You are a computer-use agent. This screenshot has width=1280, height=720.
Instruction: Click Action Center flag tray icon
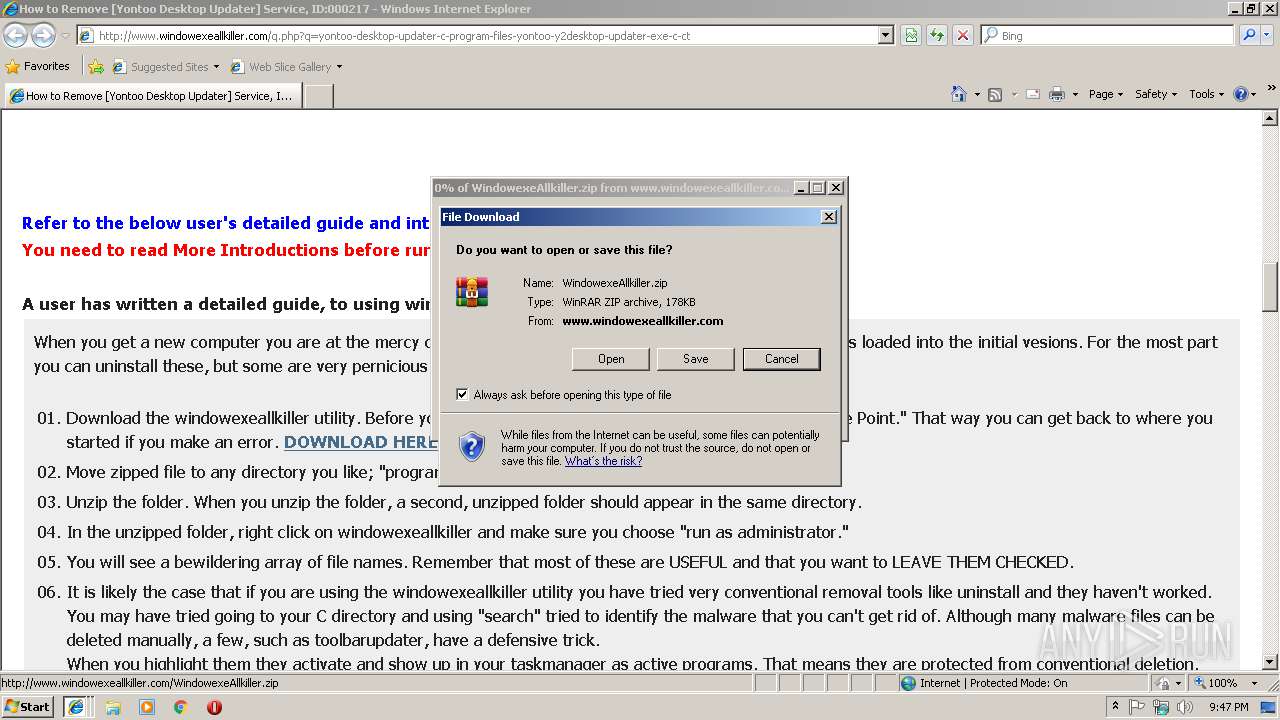click(1138, 707)
